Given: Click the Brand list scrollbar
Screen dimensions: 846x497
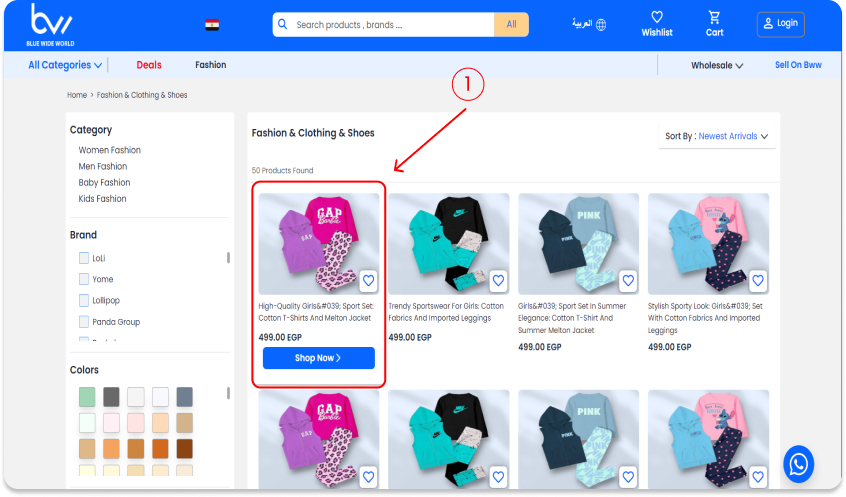Looking at the screenshot, I should tap(228, 258).
